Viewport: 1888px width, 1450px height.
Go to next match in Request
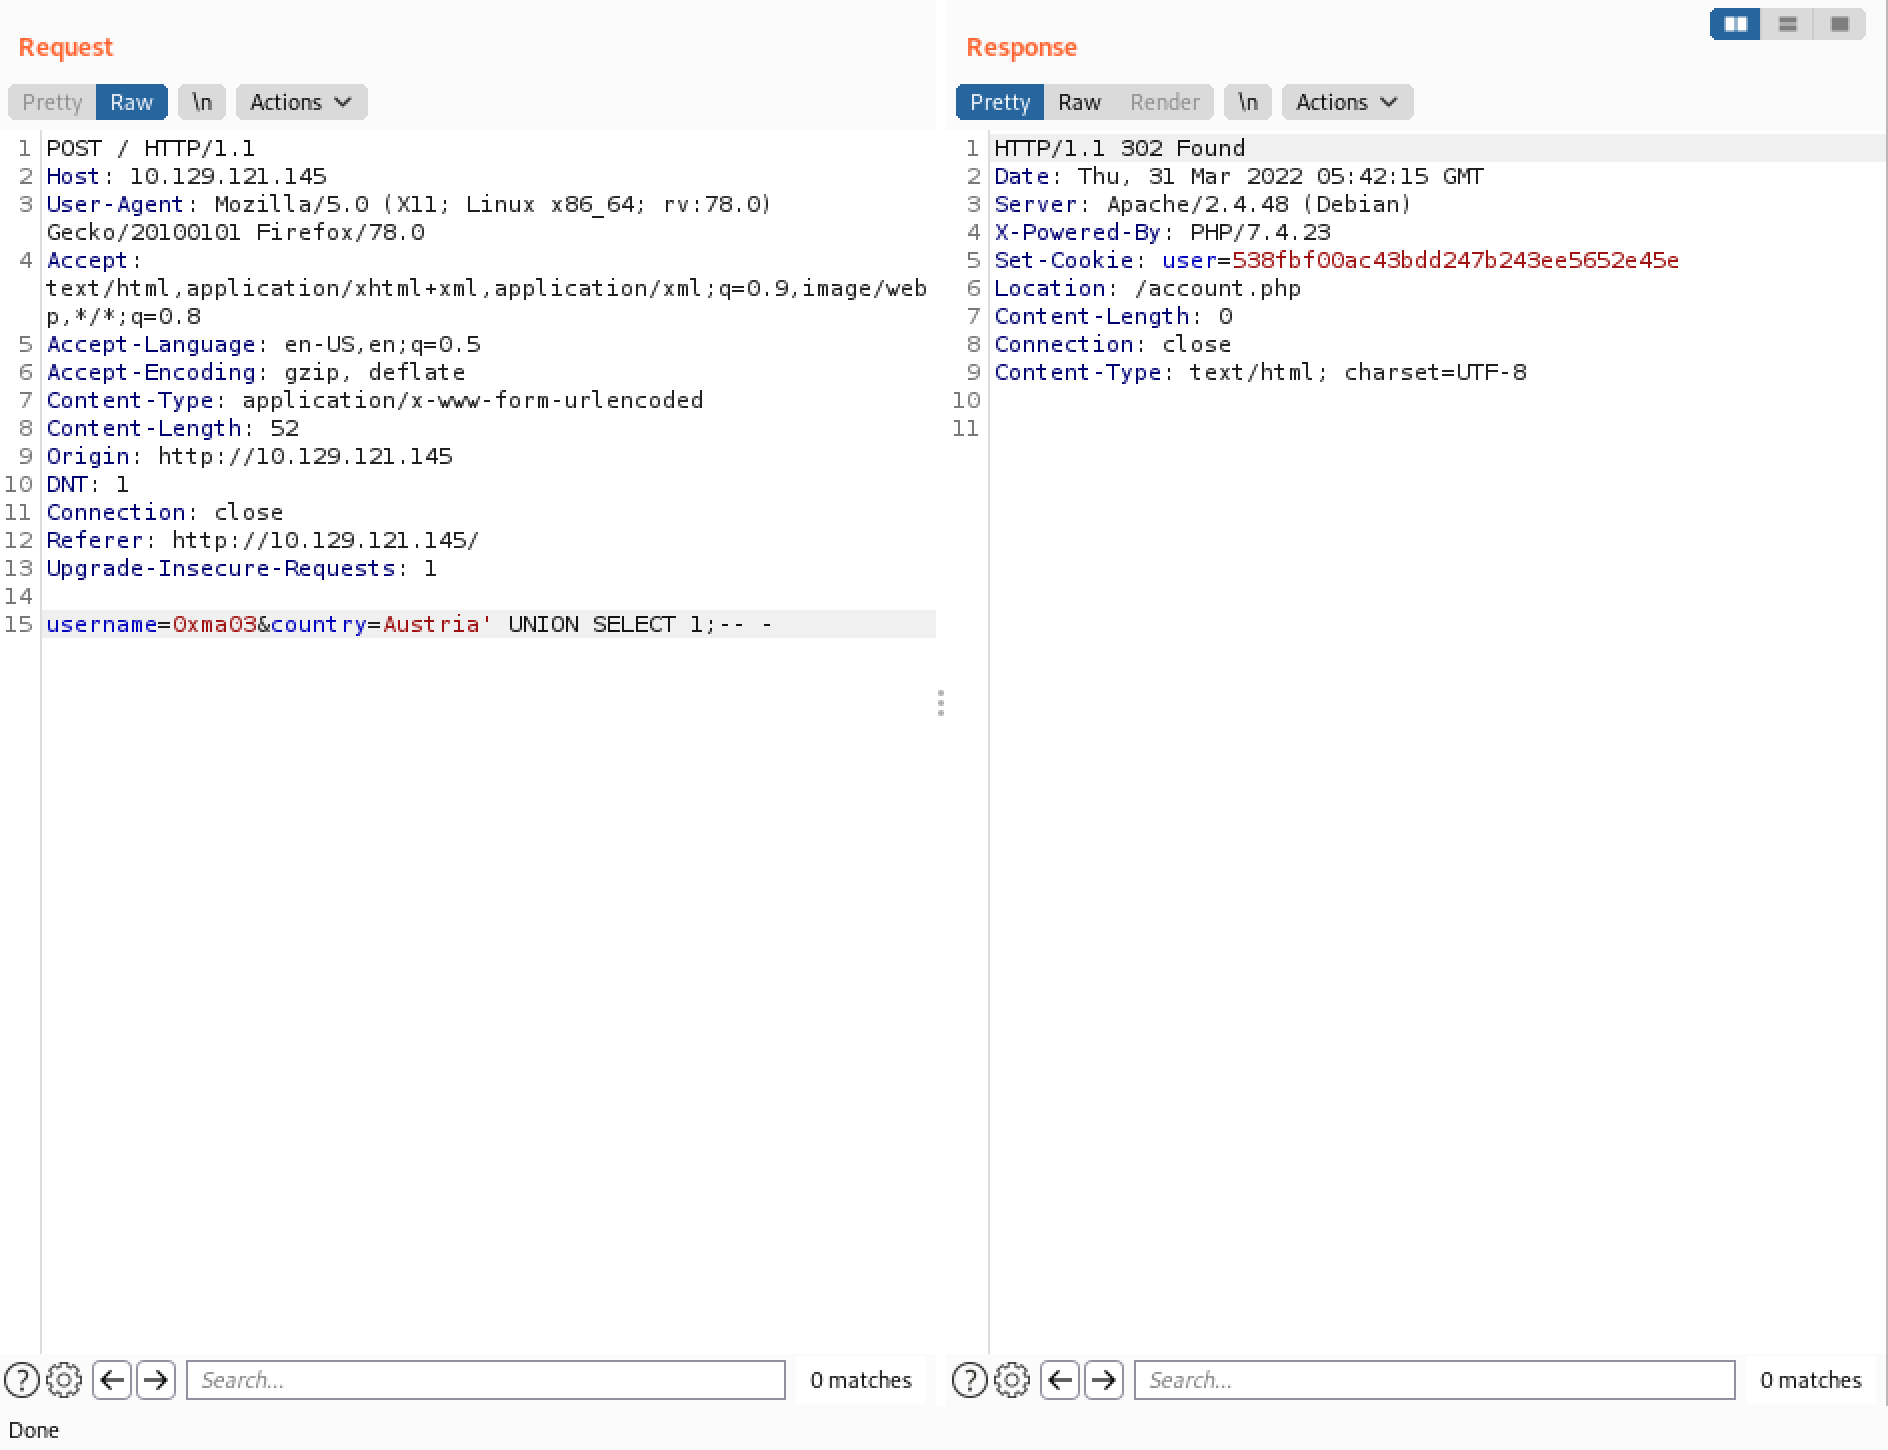pos(156,1380)
